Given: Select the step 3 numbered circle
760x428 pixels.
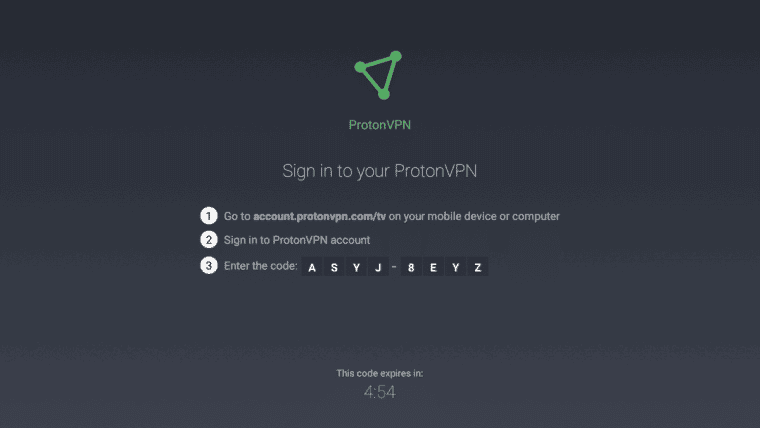Looking at the screenshot, I should [x=209, y=266].
